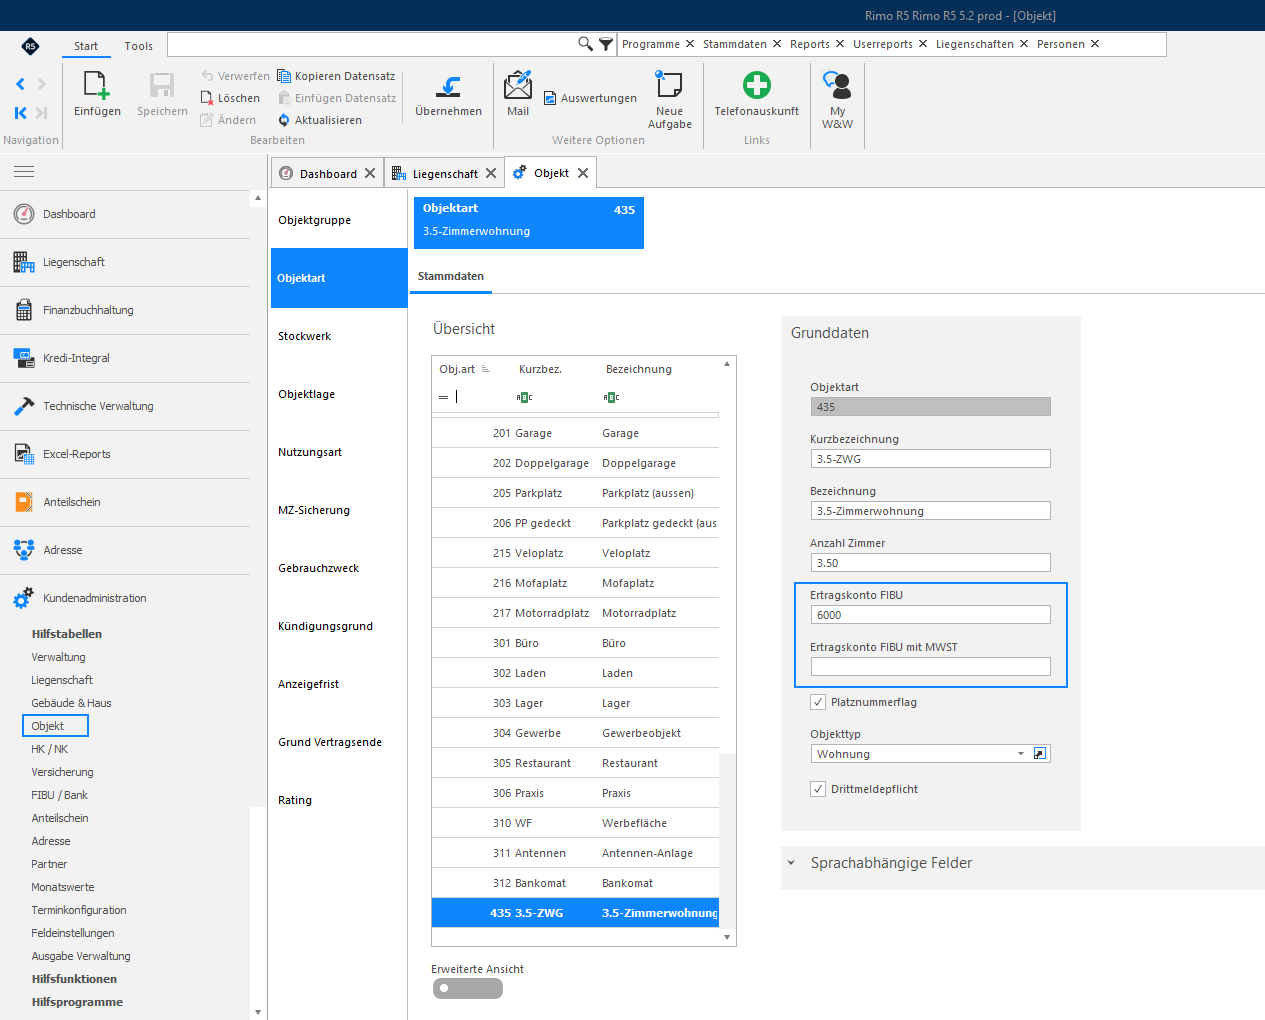Click the filter funnel icon in search bar
Screen dimensions: 1265x1020
(x=605, y=44)
